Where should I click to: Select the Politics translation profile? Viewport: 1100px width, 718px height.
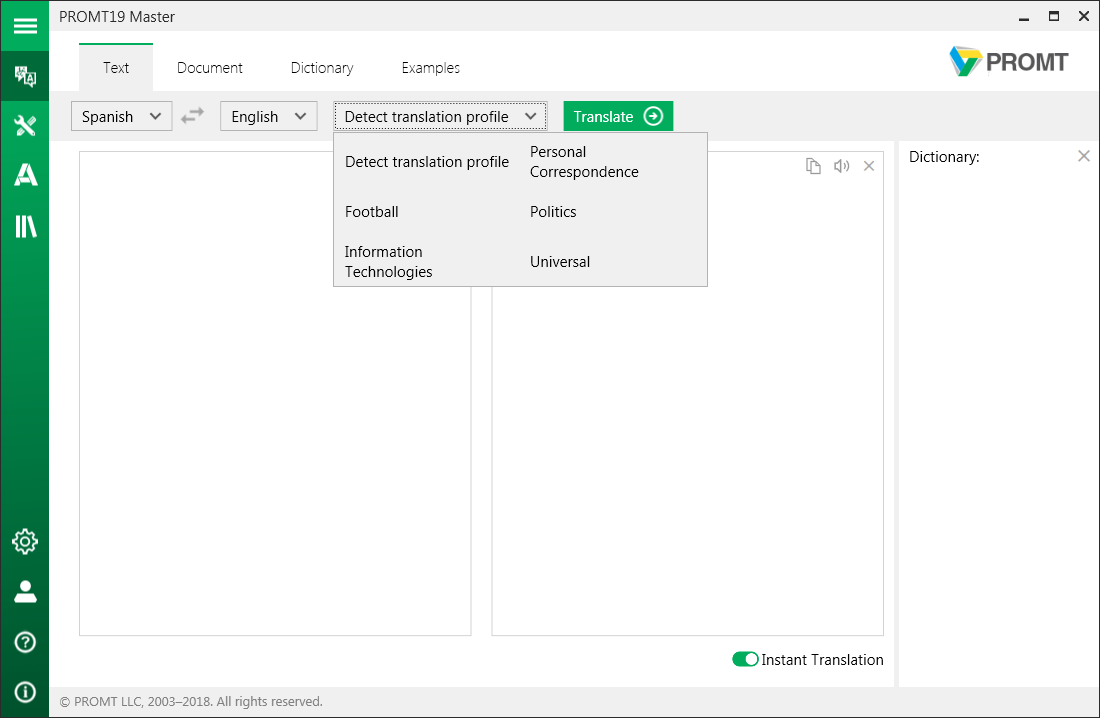pyautogui.click(x=554, y=211)
